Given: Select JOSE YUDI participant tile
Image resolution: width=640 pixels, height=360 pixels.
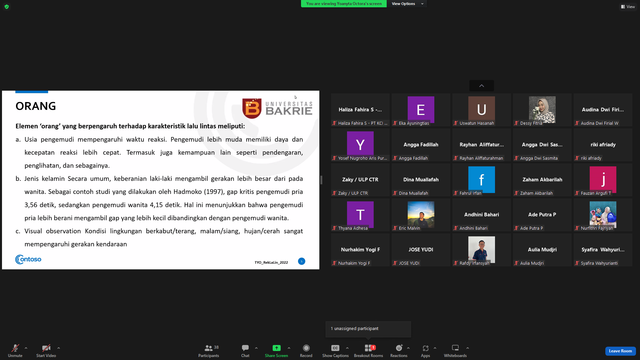Looking at the screenshot, I should 421,250.
